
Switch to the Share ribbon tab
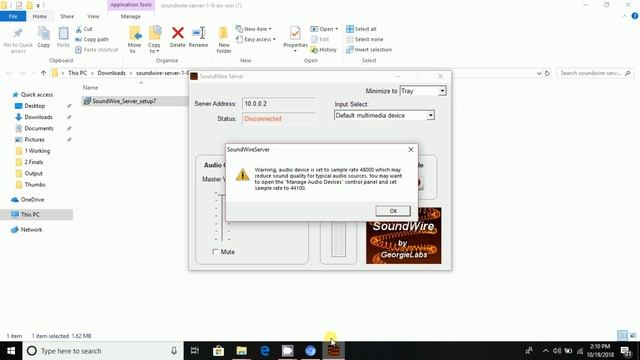[67, 16]
